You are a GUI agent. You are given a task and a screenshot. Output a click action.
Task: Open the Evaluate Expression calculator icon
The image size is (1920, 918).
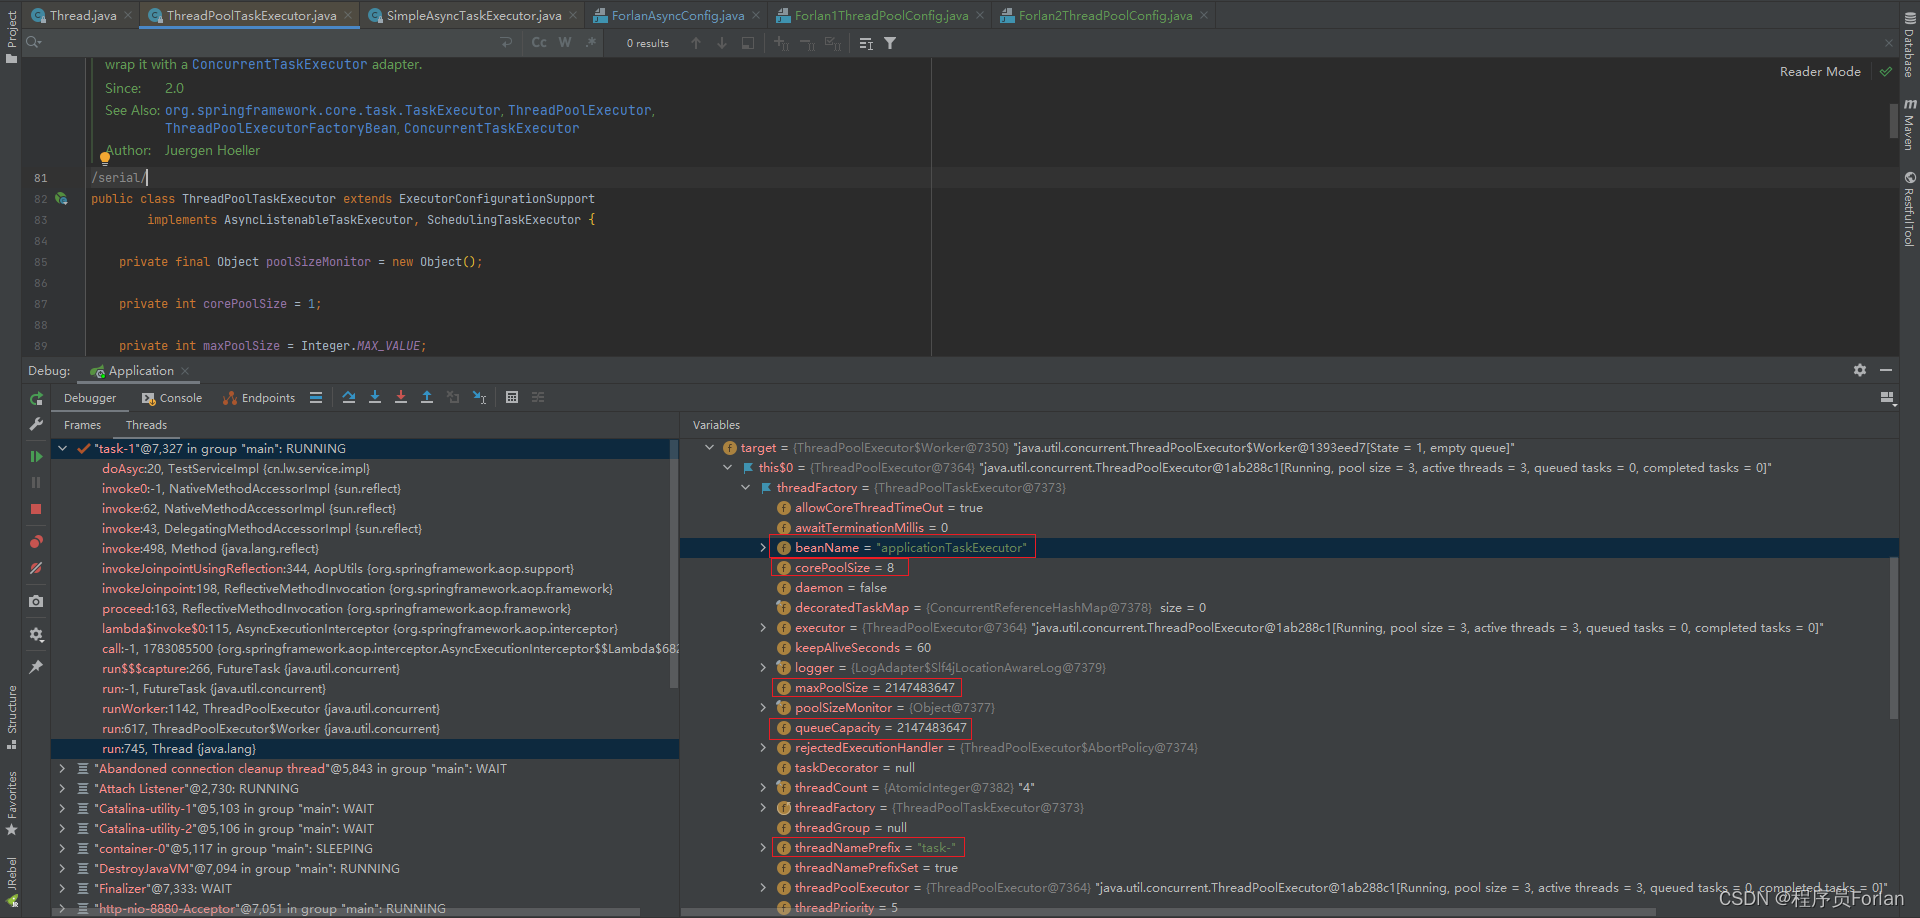tap(512, 397)
